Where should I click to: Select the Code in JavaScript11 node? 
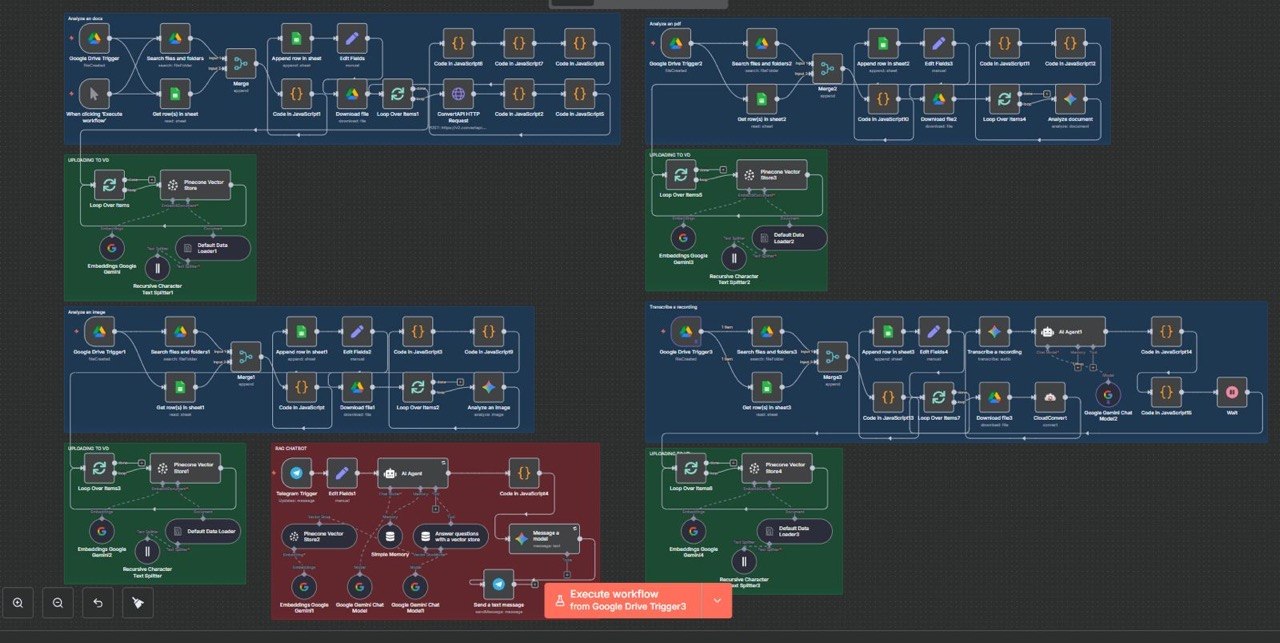[1005, 43]
